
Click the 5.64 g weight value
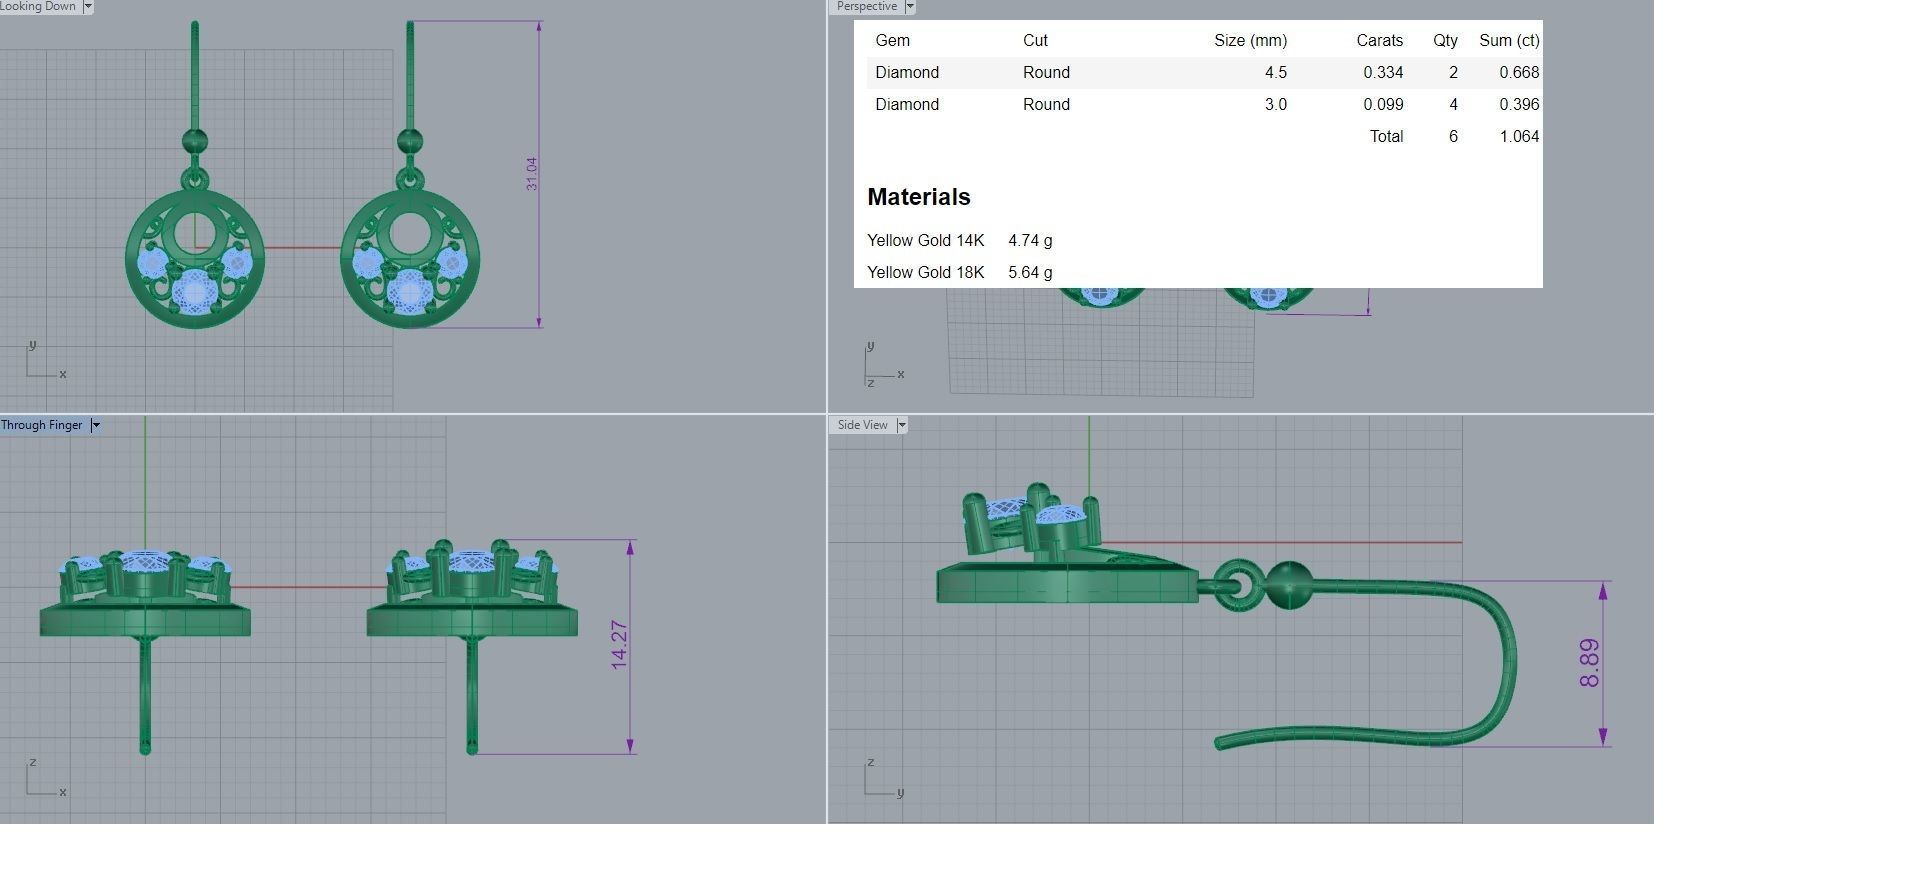coord(1030,273)
